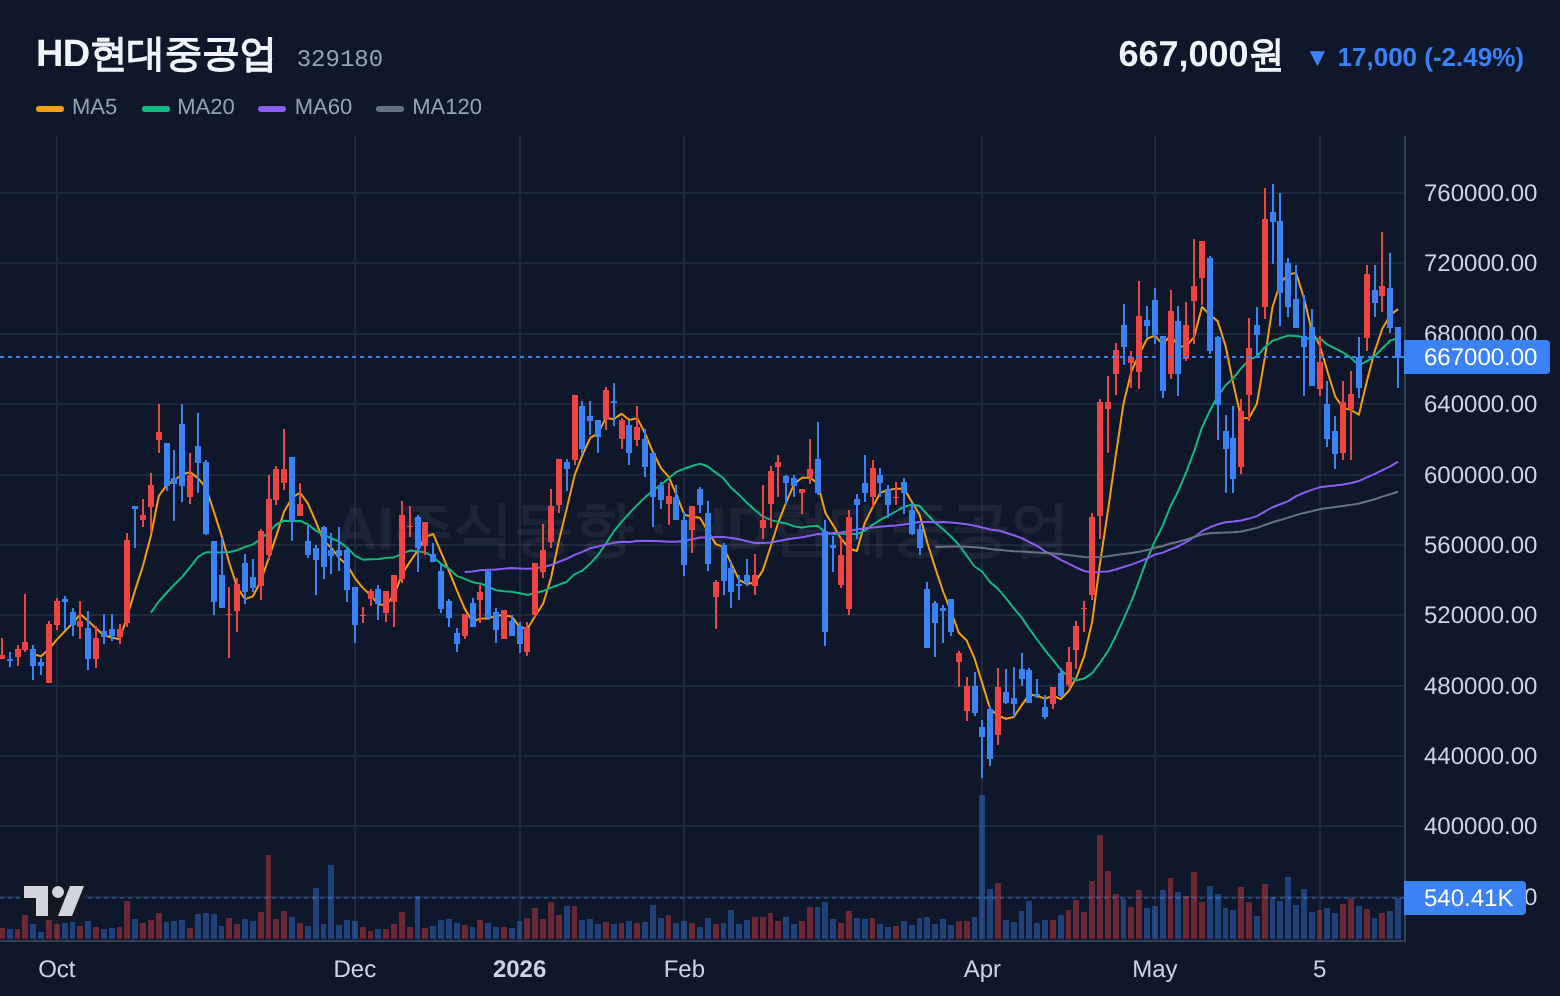Click the Apr label on time axis
1560x996 pixels.
982,969
